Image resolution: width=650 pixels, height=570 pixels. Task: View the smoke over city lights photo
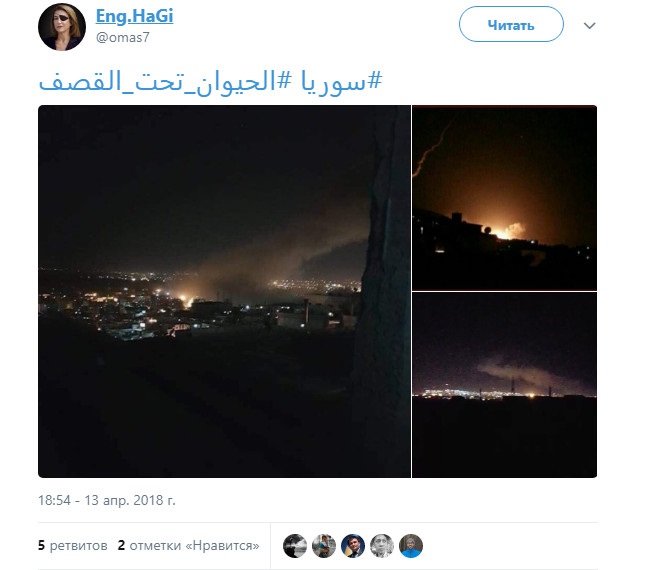[x=504, y=385]
